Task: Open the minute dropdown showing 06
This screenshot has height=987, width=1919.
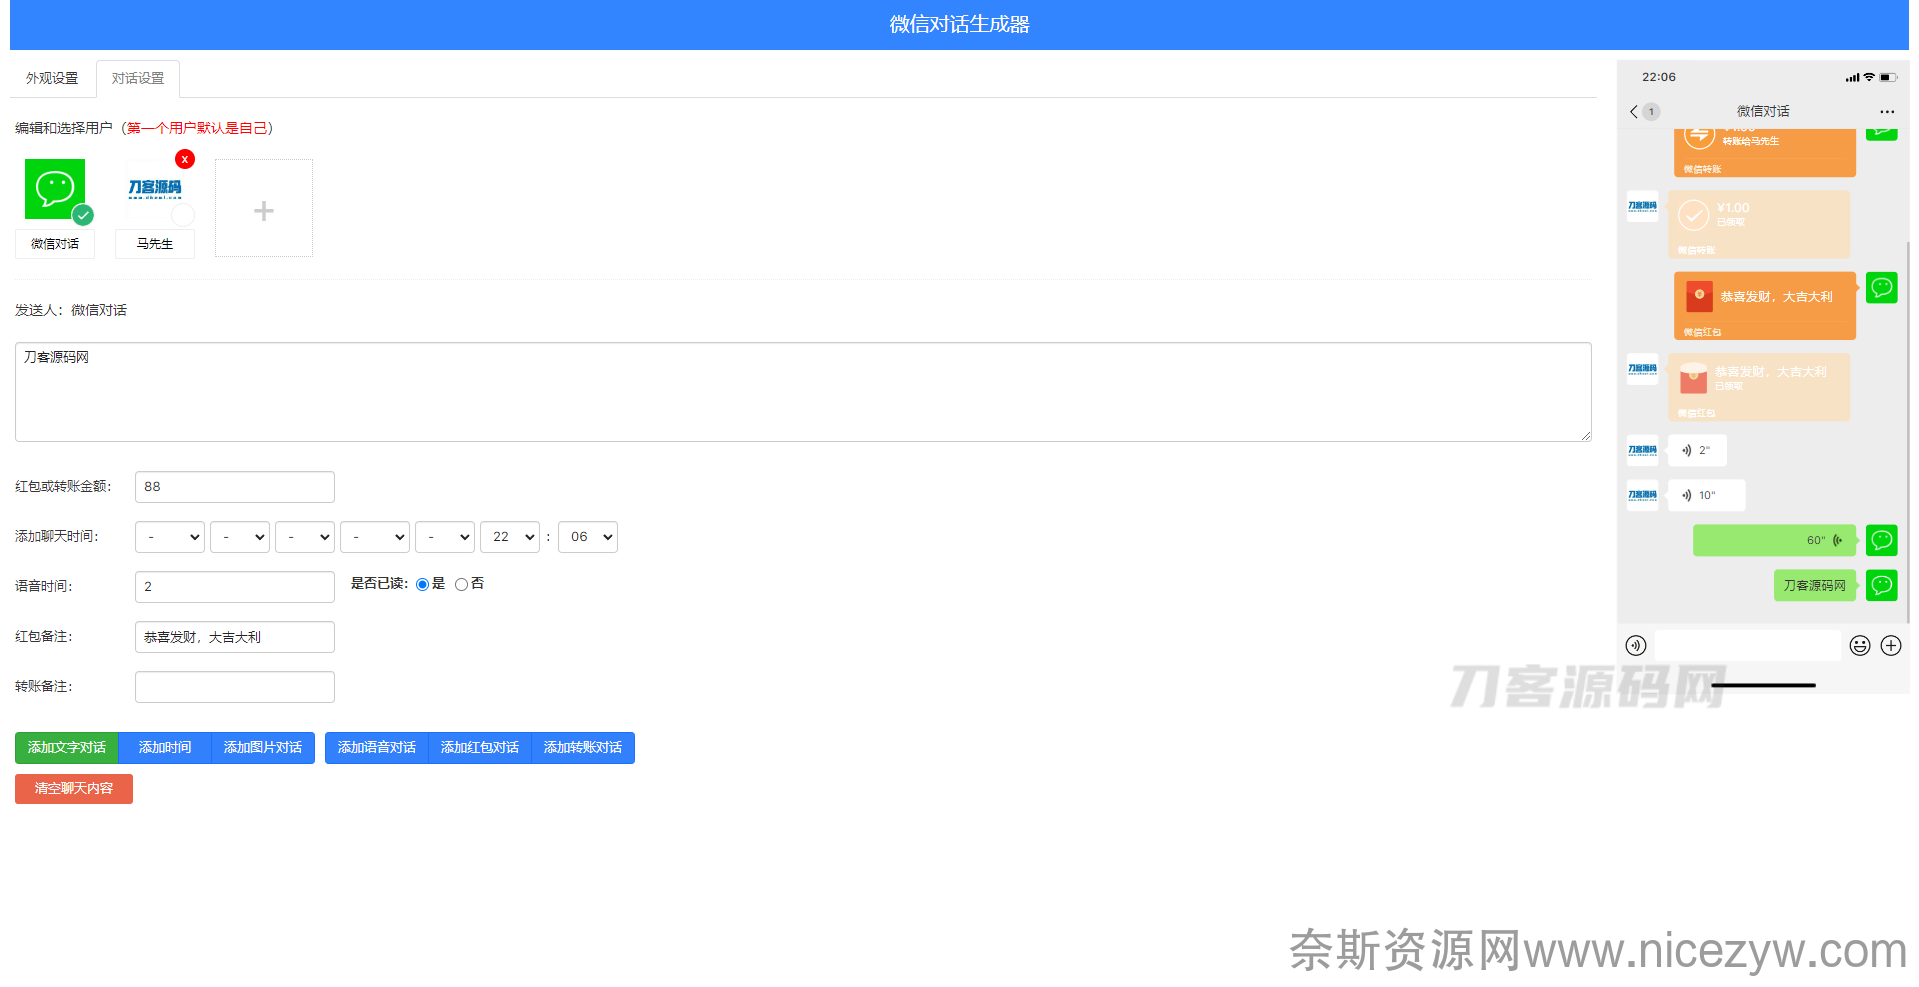Action: click(588, 537)
